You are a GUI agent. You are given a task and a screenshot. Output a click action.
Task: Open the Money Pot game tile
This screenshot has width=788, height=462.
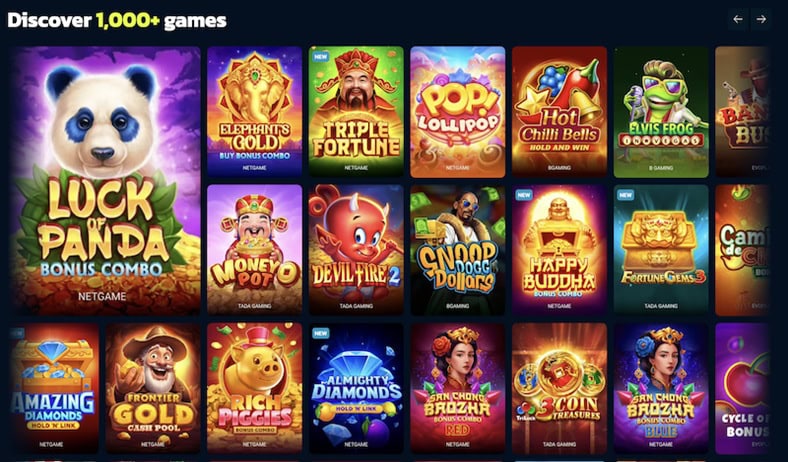[254, 250]
